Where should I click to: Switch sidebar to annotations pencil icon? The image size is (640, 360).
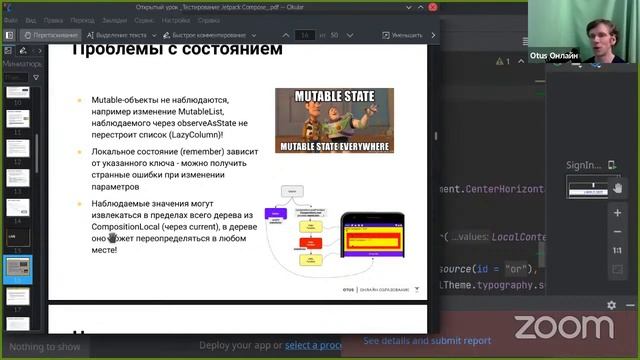click(23, 51)
